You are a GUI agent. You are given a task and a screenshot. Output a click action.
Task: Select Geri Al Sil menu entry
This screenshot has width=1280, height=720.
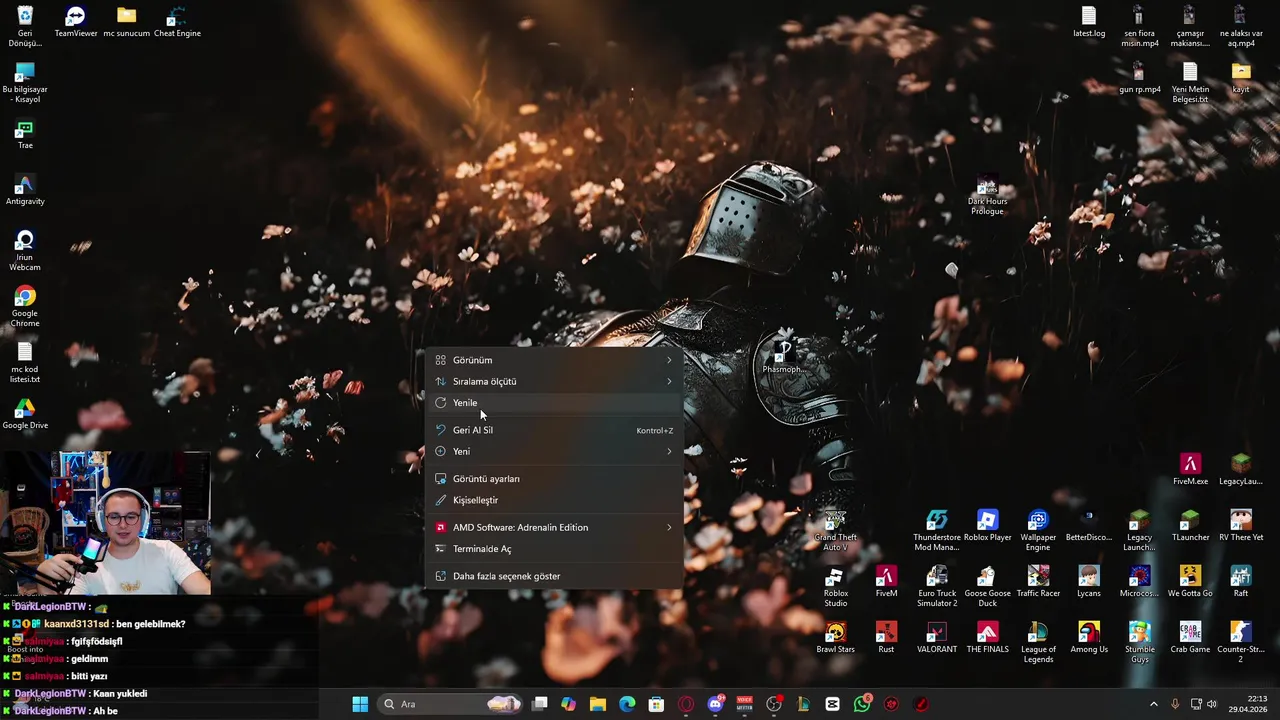[555, 430]
